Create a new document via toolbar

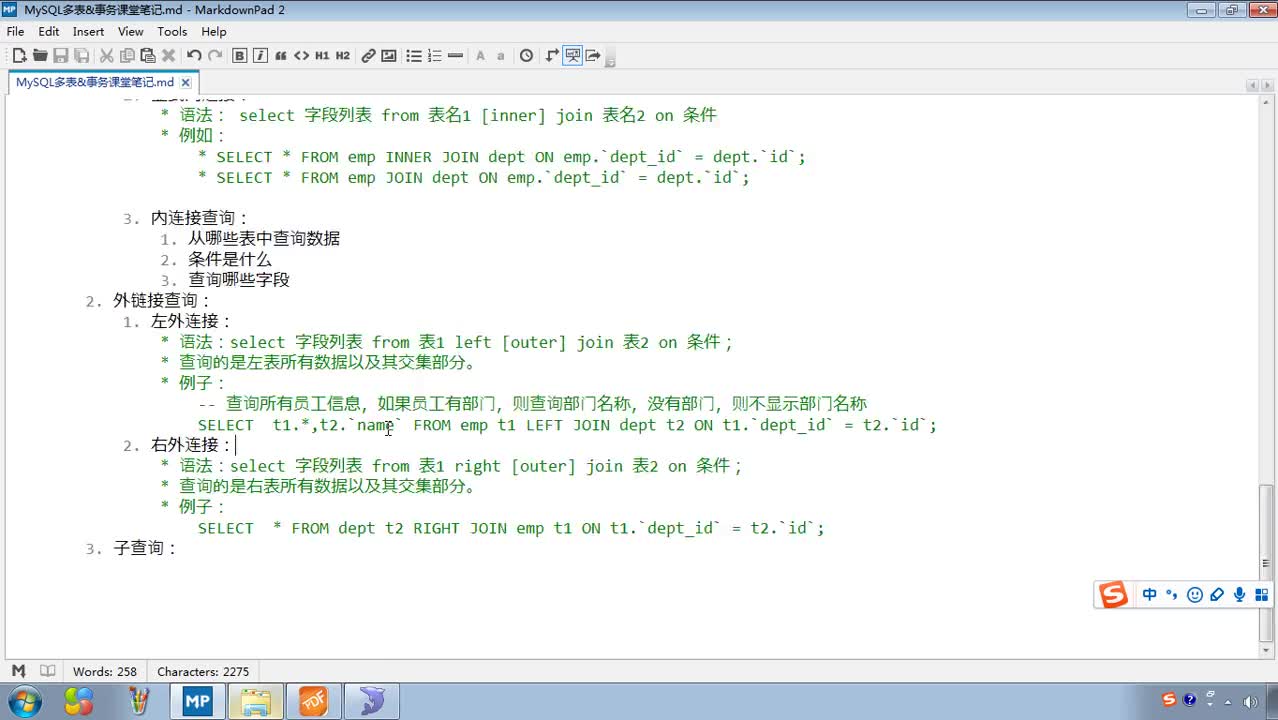pyautogui.click(x=19, y=56)
